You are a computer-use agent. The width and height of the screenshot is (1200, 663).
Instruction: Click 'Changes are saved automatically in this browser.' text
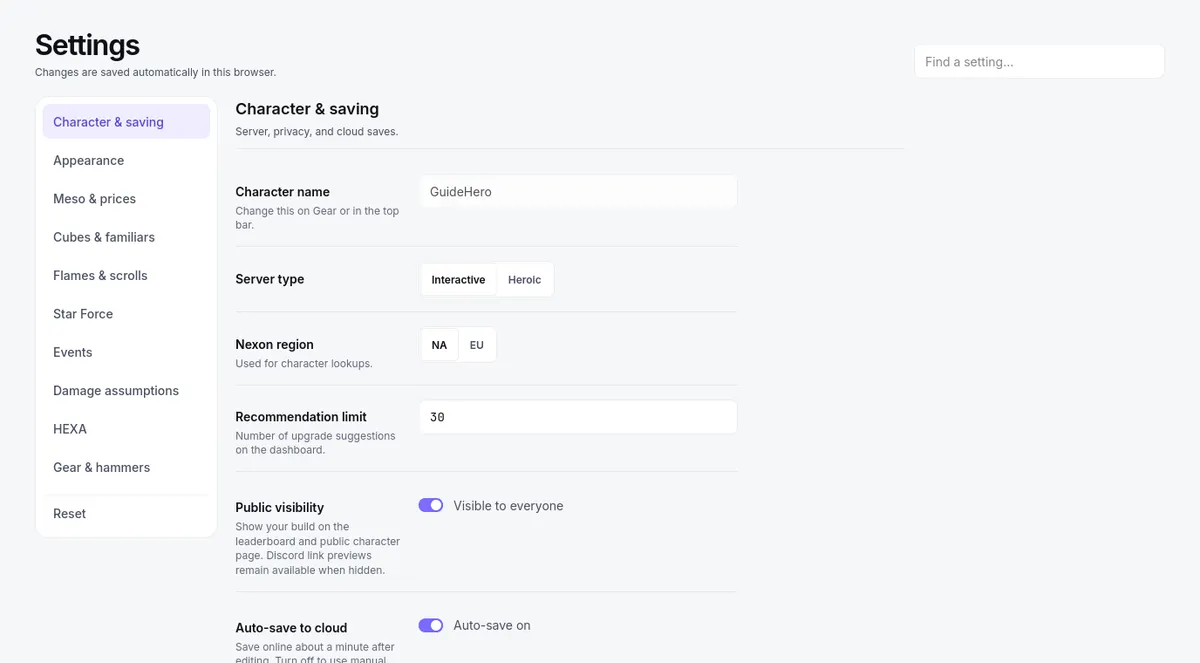155,72
